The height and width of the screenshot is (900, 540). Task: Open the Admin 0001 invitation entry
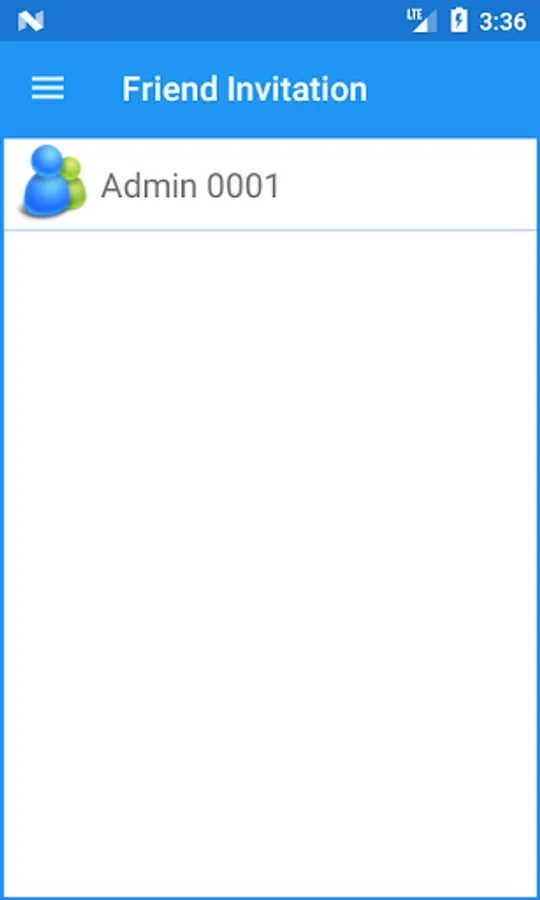[x=270, y=184]
